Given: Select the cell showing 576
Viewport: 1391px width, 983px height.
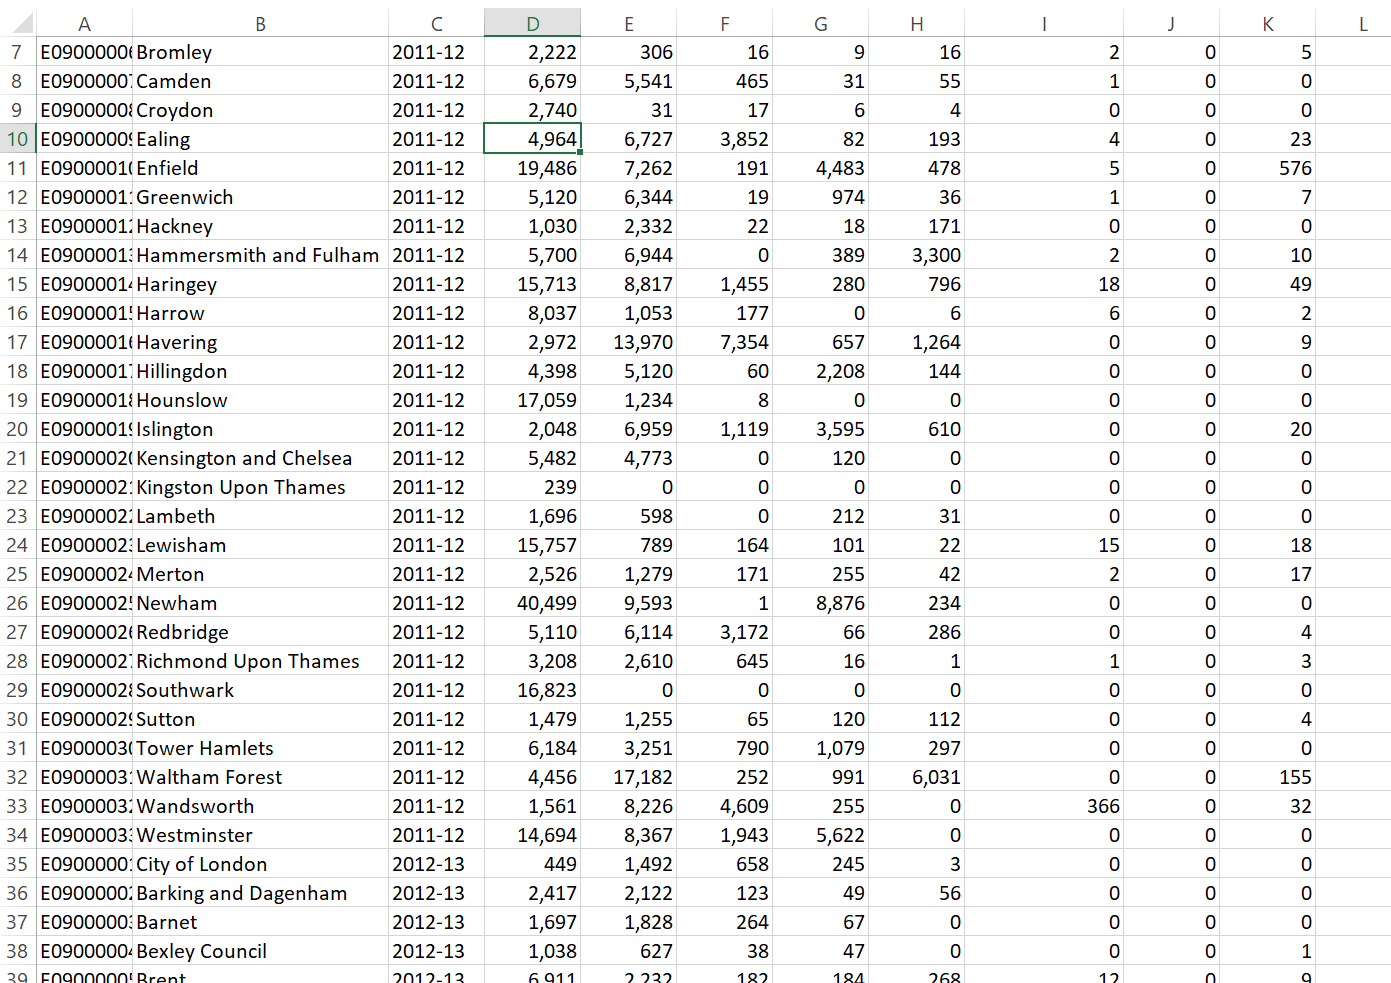Looking at the screenshot, I should (1267, 168).
